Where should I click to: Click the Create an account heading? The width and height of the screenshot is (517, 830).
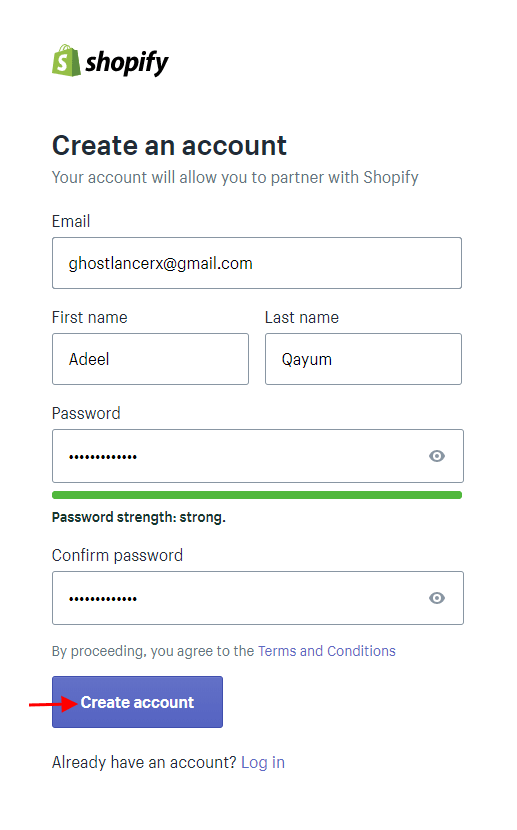(x=169, y=146)
